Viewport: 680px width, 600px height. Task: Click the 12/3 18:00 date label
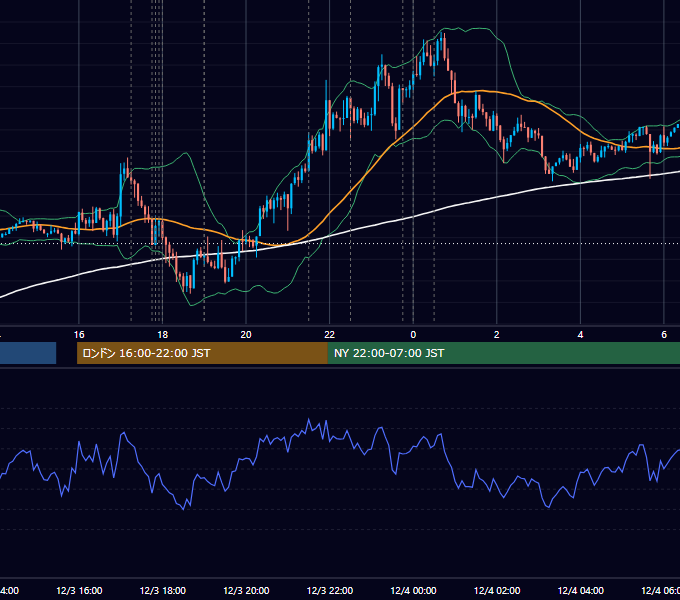click(x=163, y=590)
